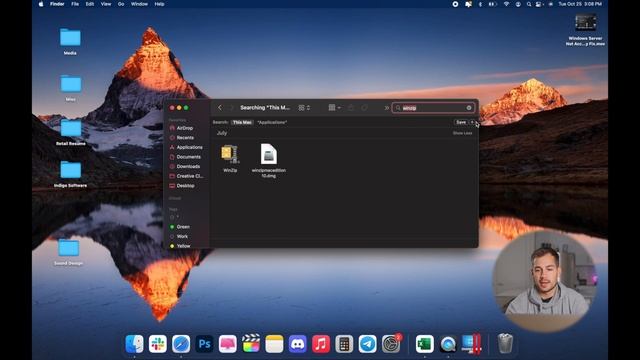The image size is (640, 360).
Task: Set search scope to This Mac
Action: tap(242, 122)
